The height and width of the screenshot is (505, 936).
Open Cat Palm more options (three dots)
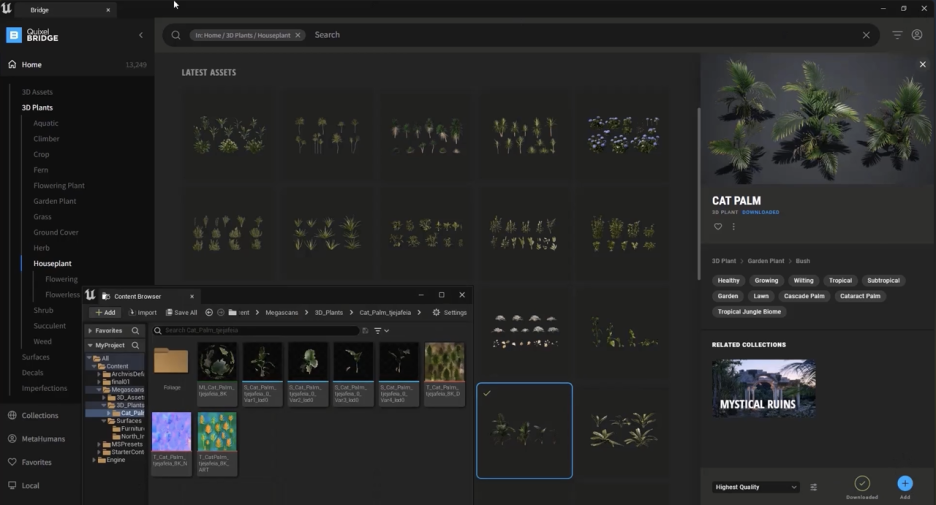[734, 227]
